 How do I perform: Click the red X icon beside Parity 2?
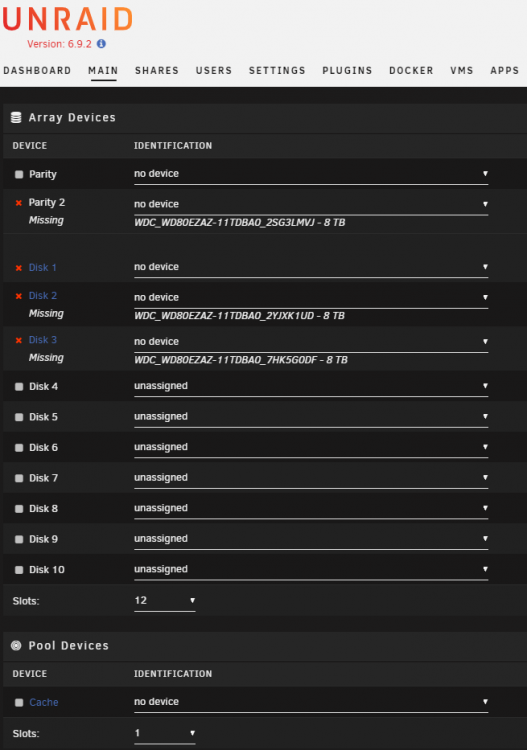coord(19,203)
